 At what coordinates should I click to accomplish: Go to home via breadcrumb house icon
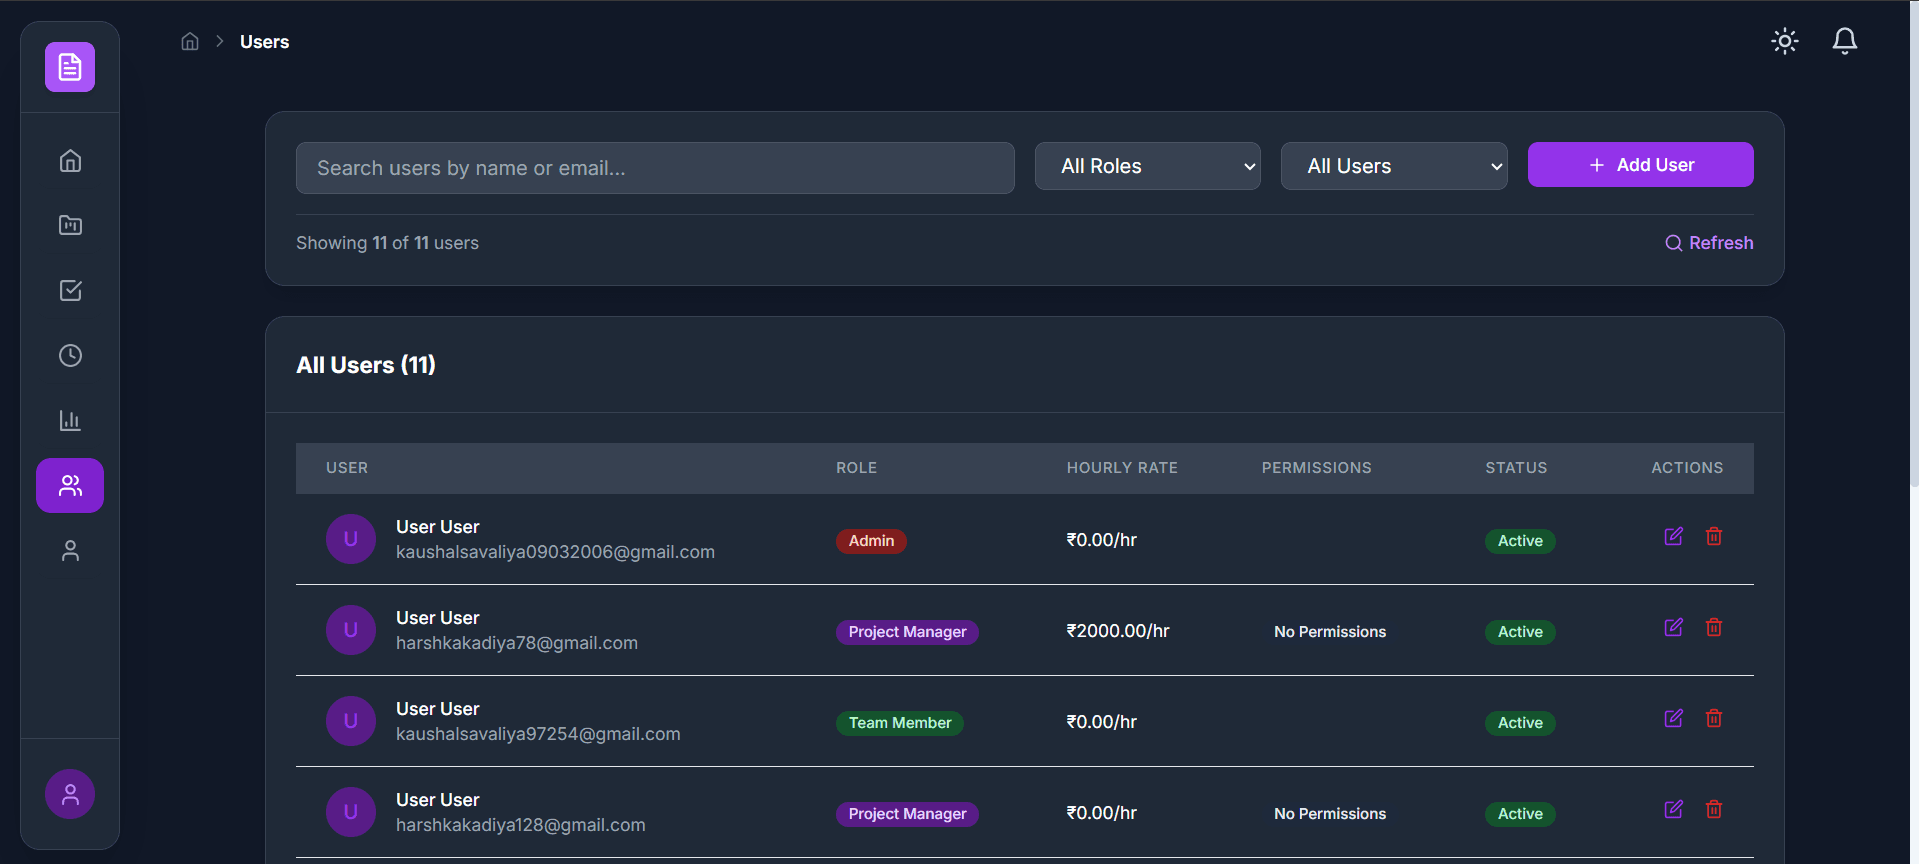point(190,41)
